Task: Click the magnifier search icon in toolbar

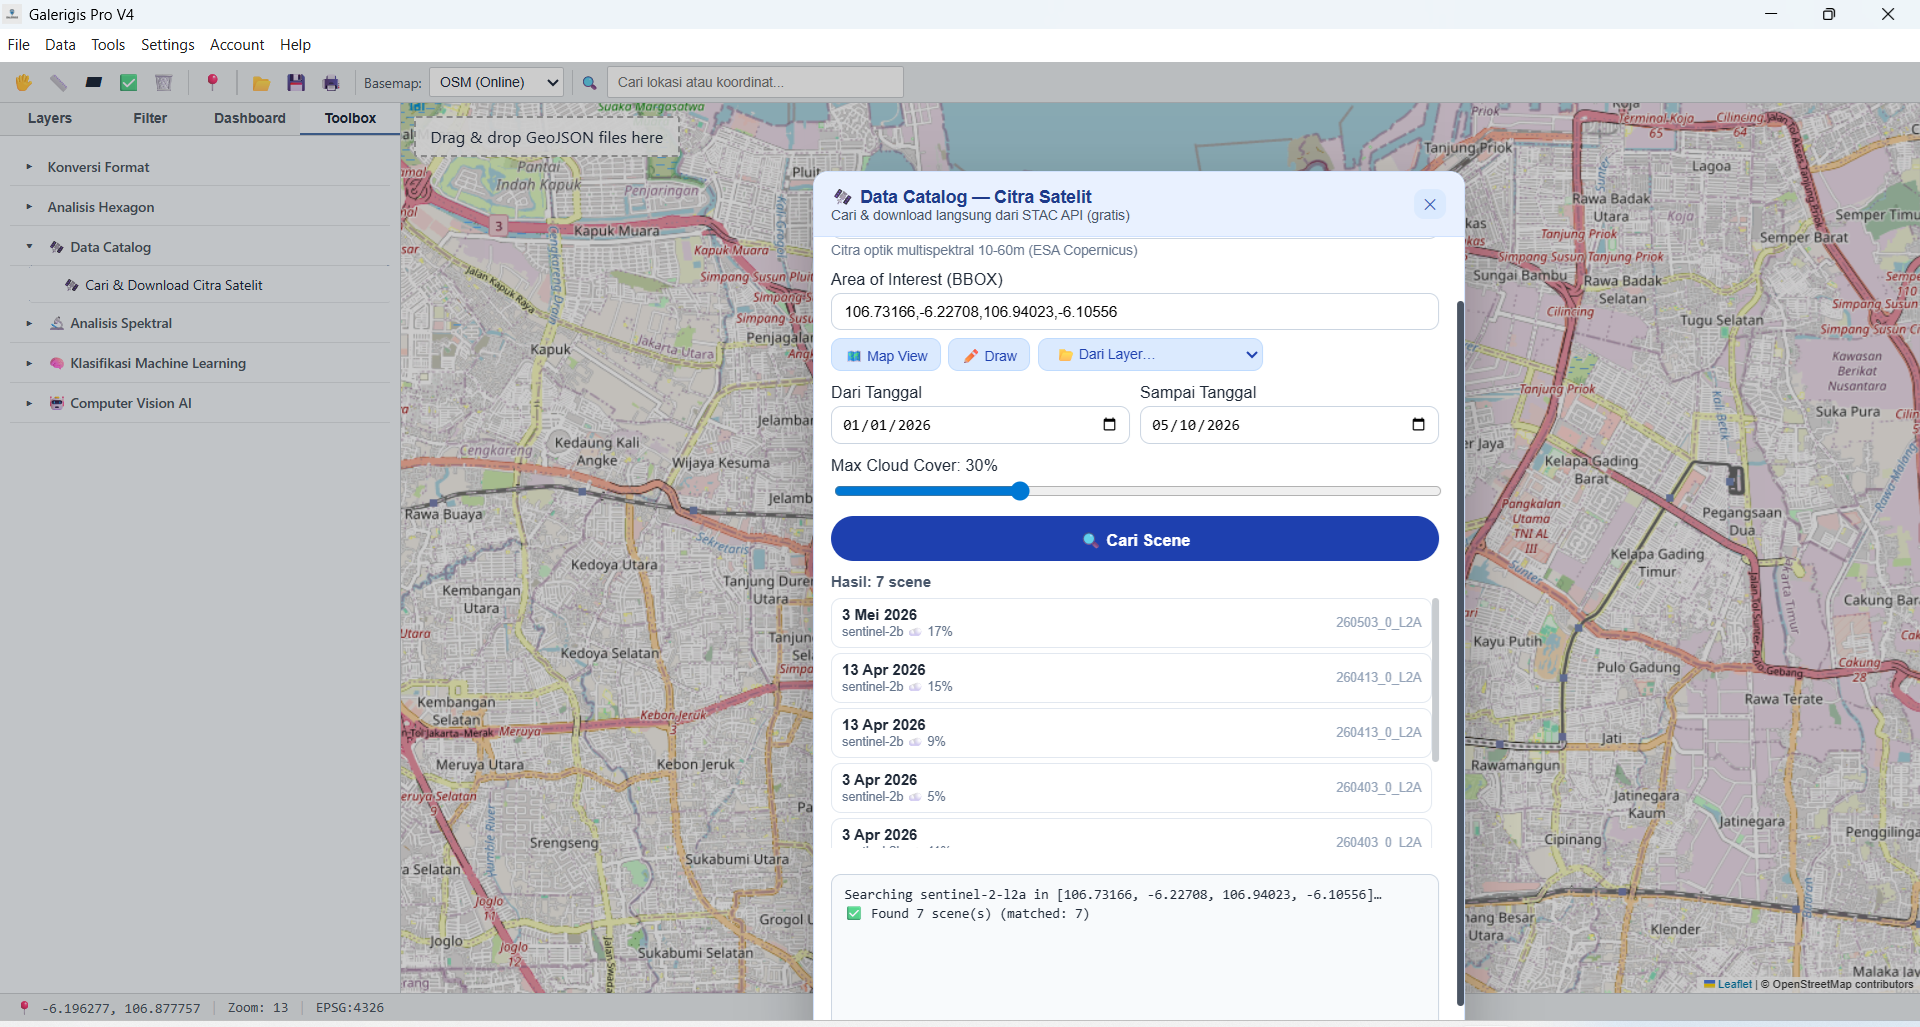Action: [590, 83]
